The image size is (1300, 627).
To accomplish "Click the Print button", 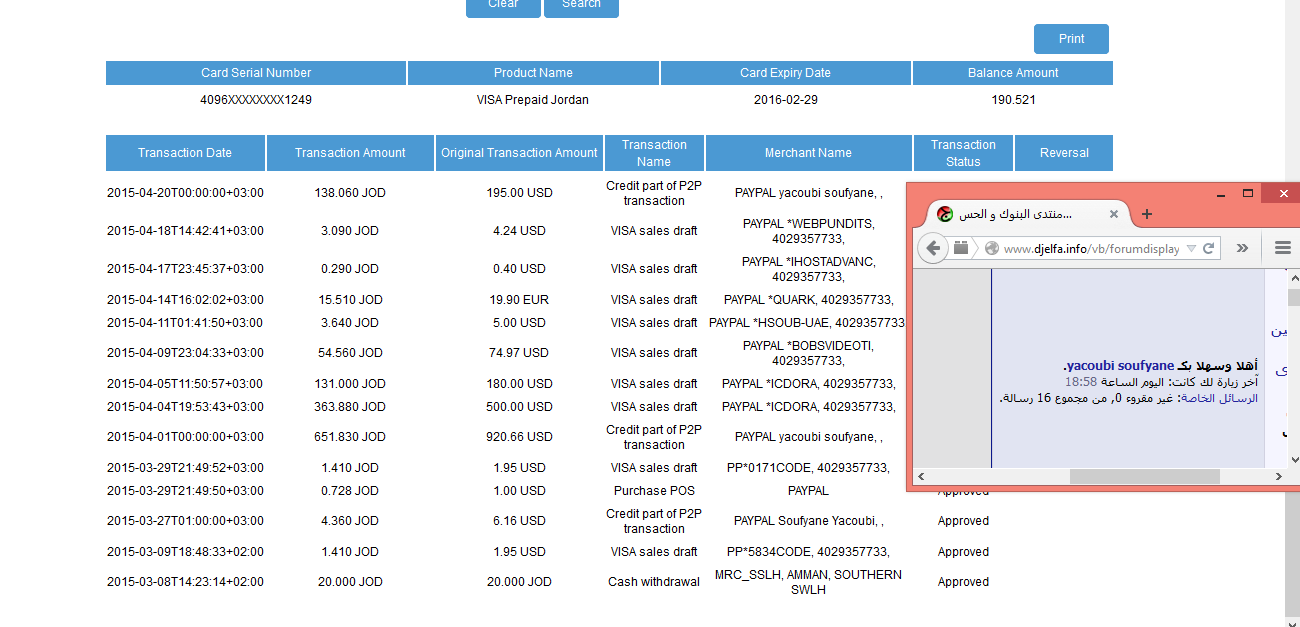I will click(1071, 39).
